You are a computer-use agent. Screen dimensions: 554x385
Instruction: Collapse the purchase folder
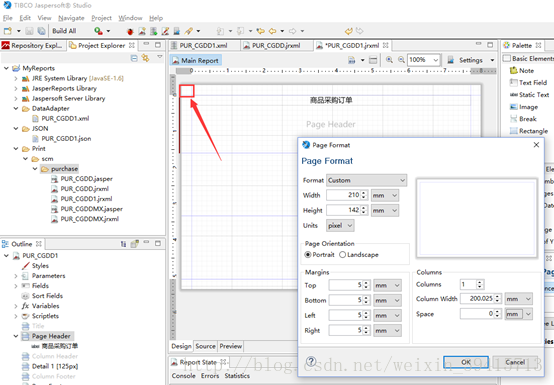coord(35,169)
